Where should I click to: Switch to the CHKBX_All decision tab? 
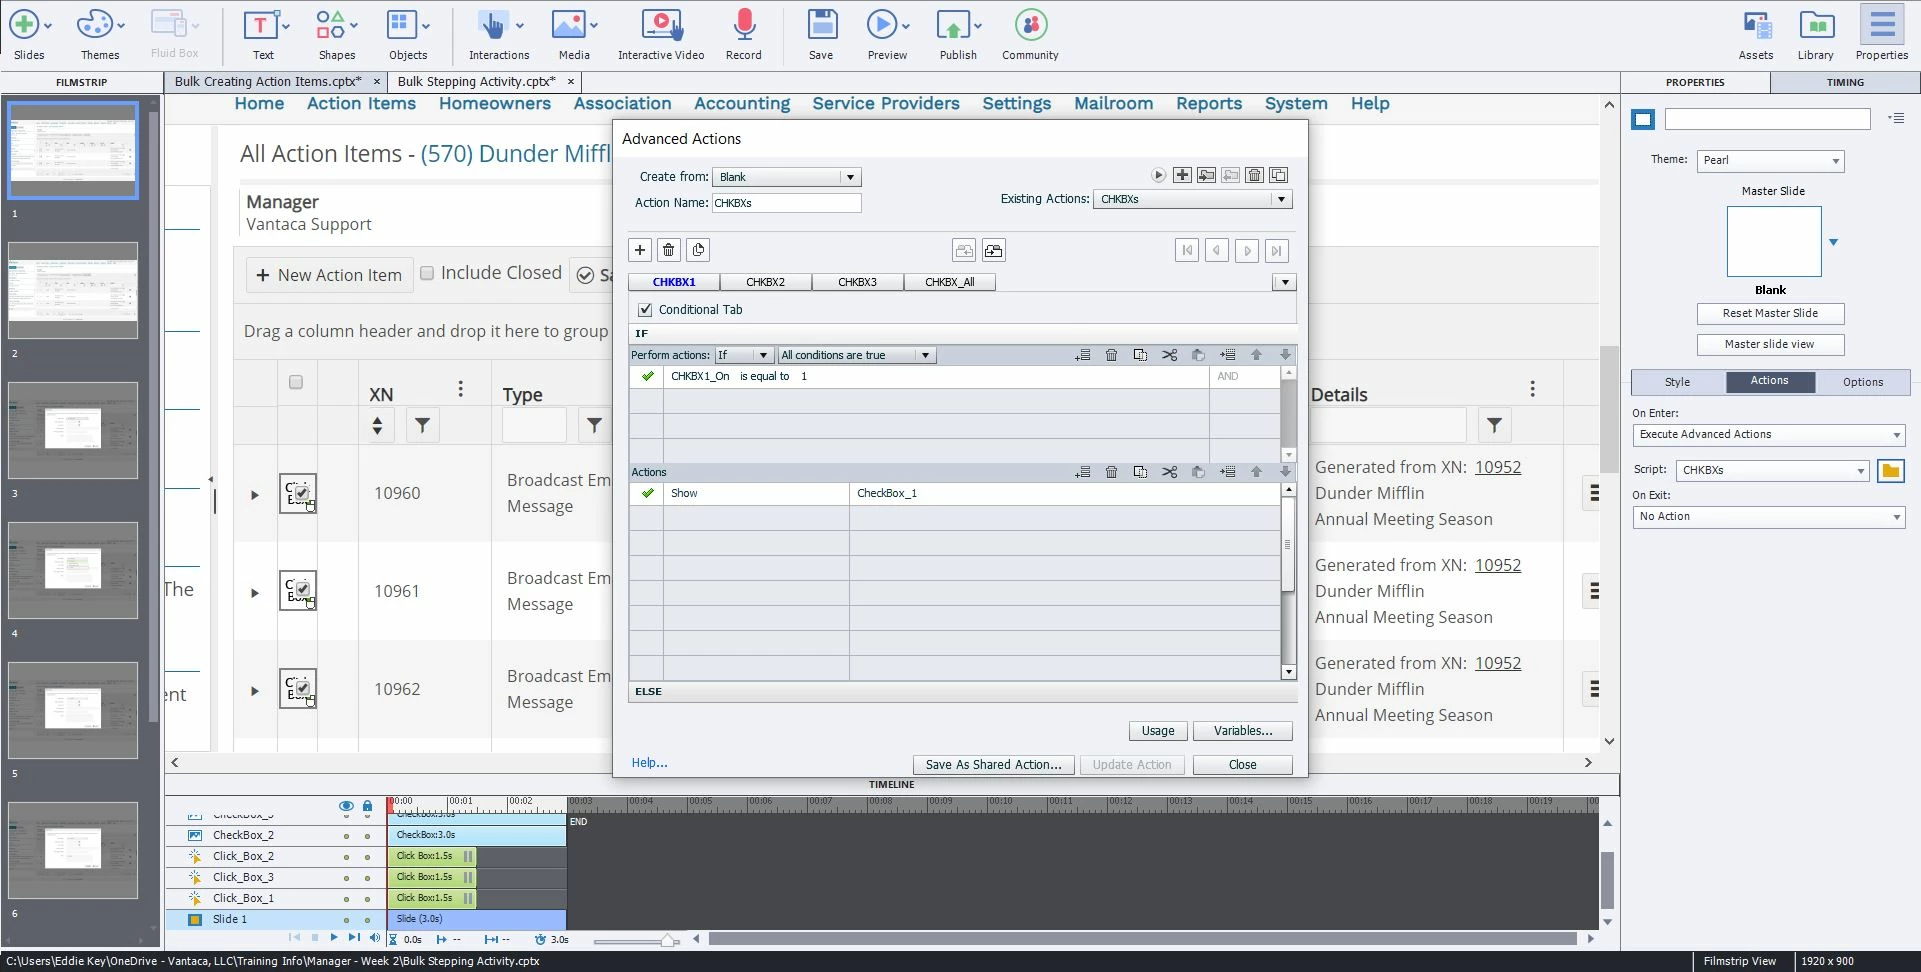[949, 282]
